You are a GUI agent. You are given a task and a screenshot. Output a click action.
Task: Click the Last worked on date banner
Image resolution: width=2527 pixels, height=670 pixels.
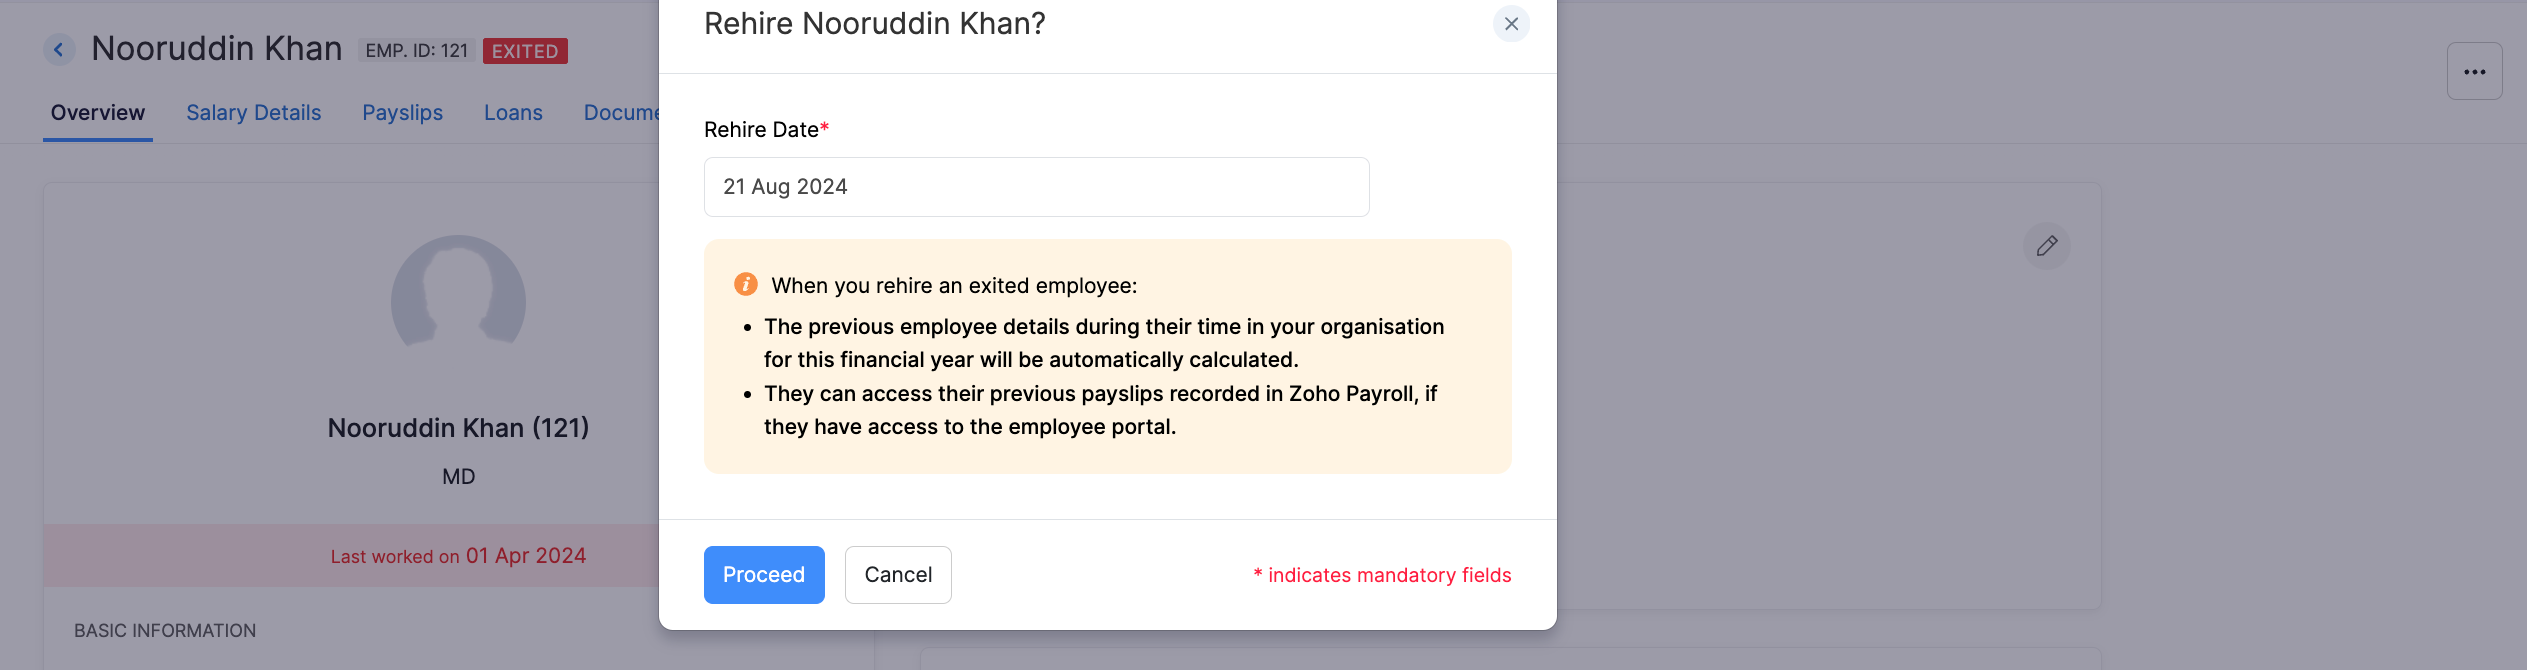[x=456, y=555]
